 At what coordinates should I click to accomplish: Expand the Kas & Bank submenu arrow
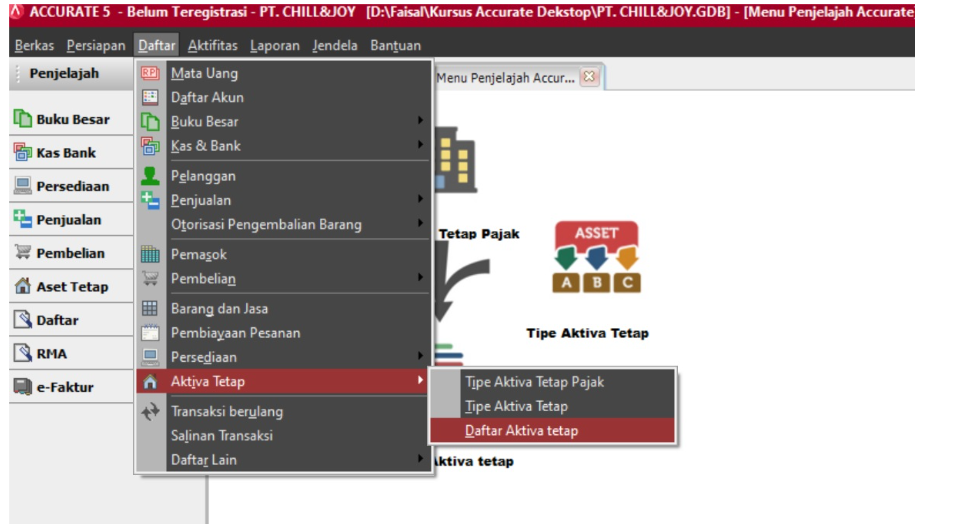(x=420, y=146)
